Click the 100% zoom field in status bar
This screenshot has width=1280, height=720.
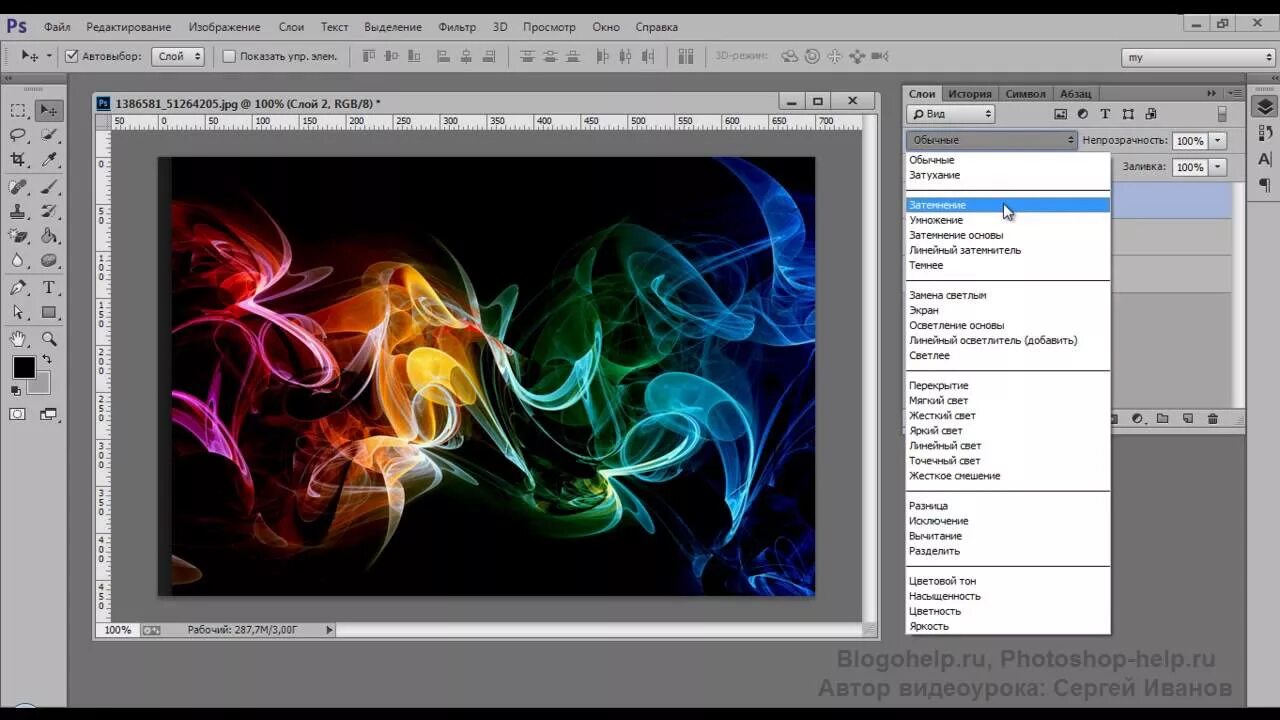pyautogui.click(x=118, y=630)
